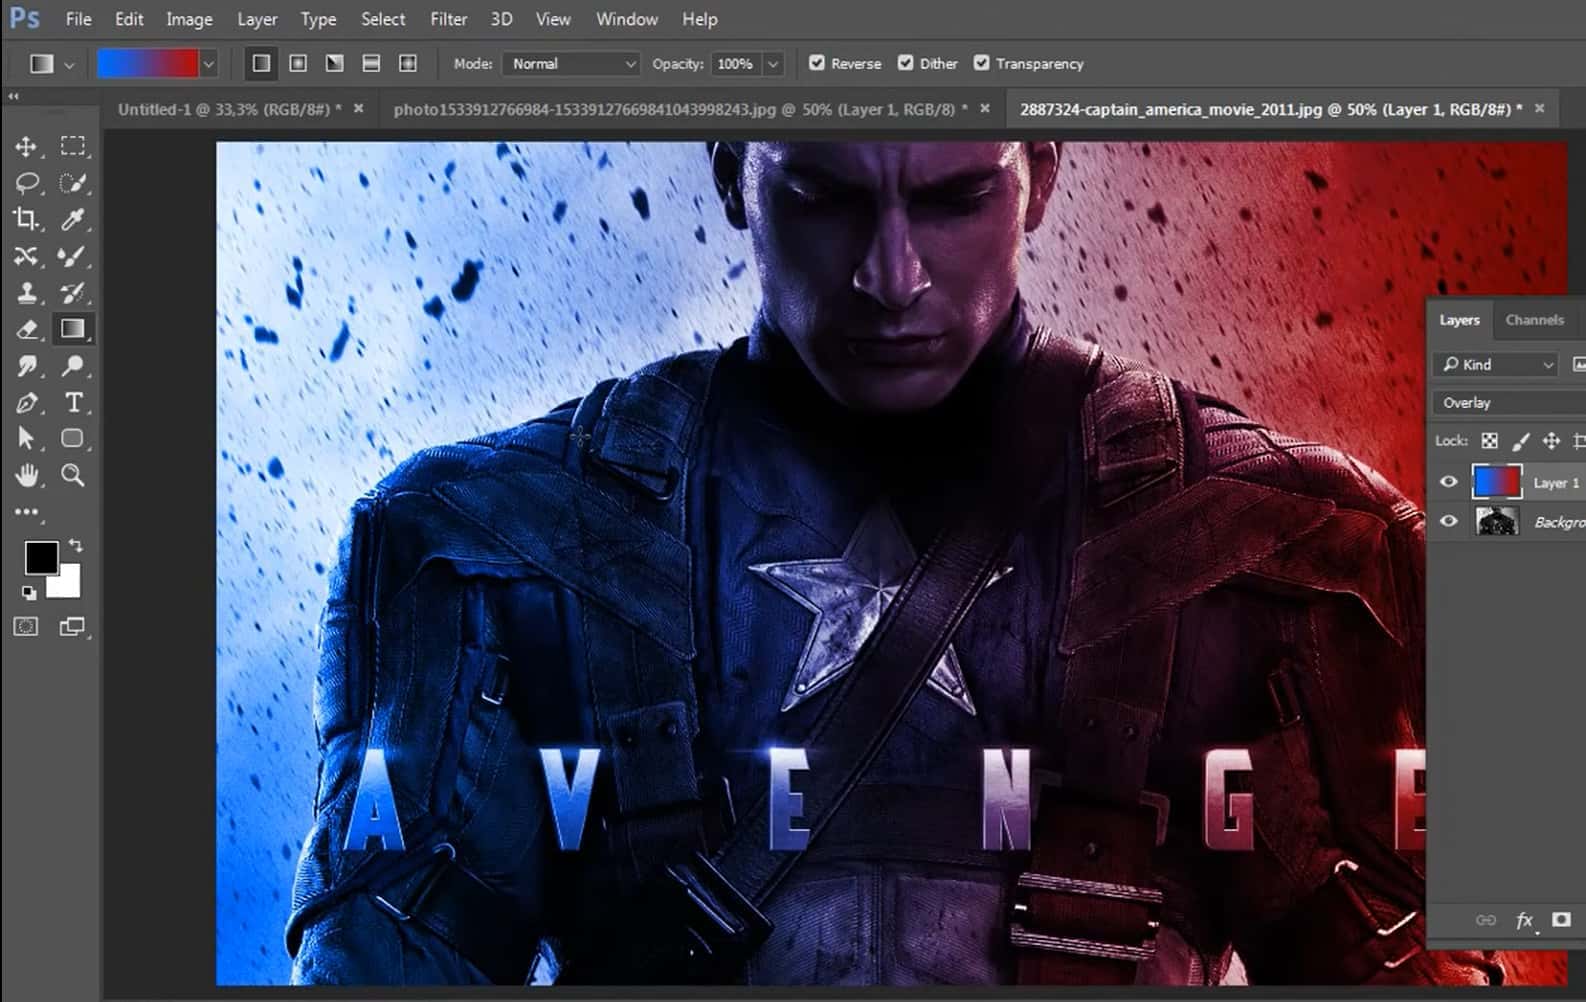Switch to the Channels panel tab
Screen dimensions: 1586x1002
(x=1534, y=320)
